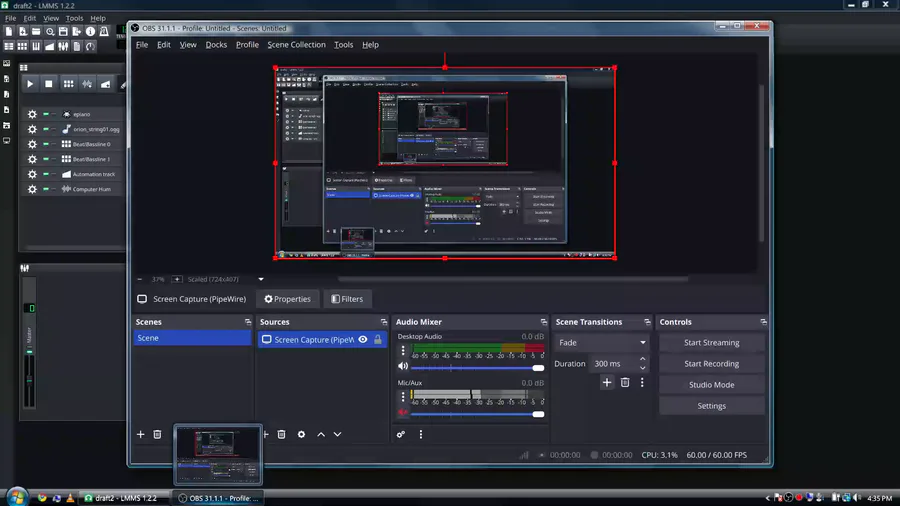Viewport: 900px width, 506px height.
Task: Click Start Streaming button
Action: tap(711, 342)
